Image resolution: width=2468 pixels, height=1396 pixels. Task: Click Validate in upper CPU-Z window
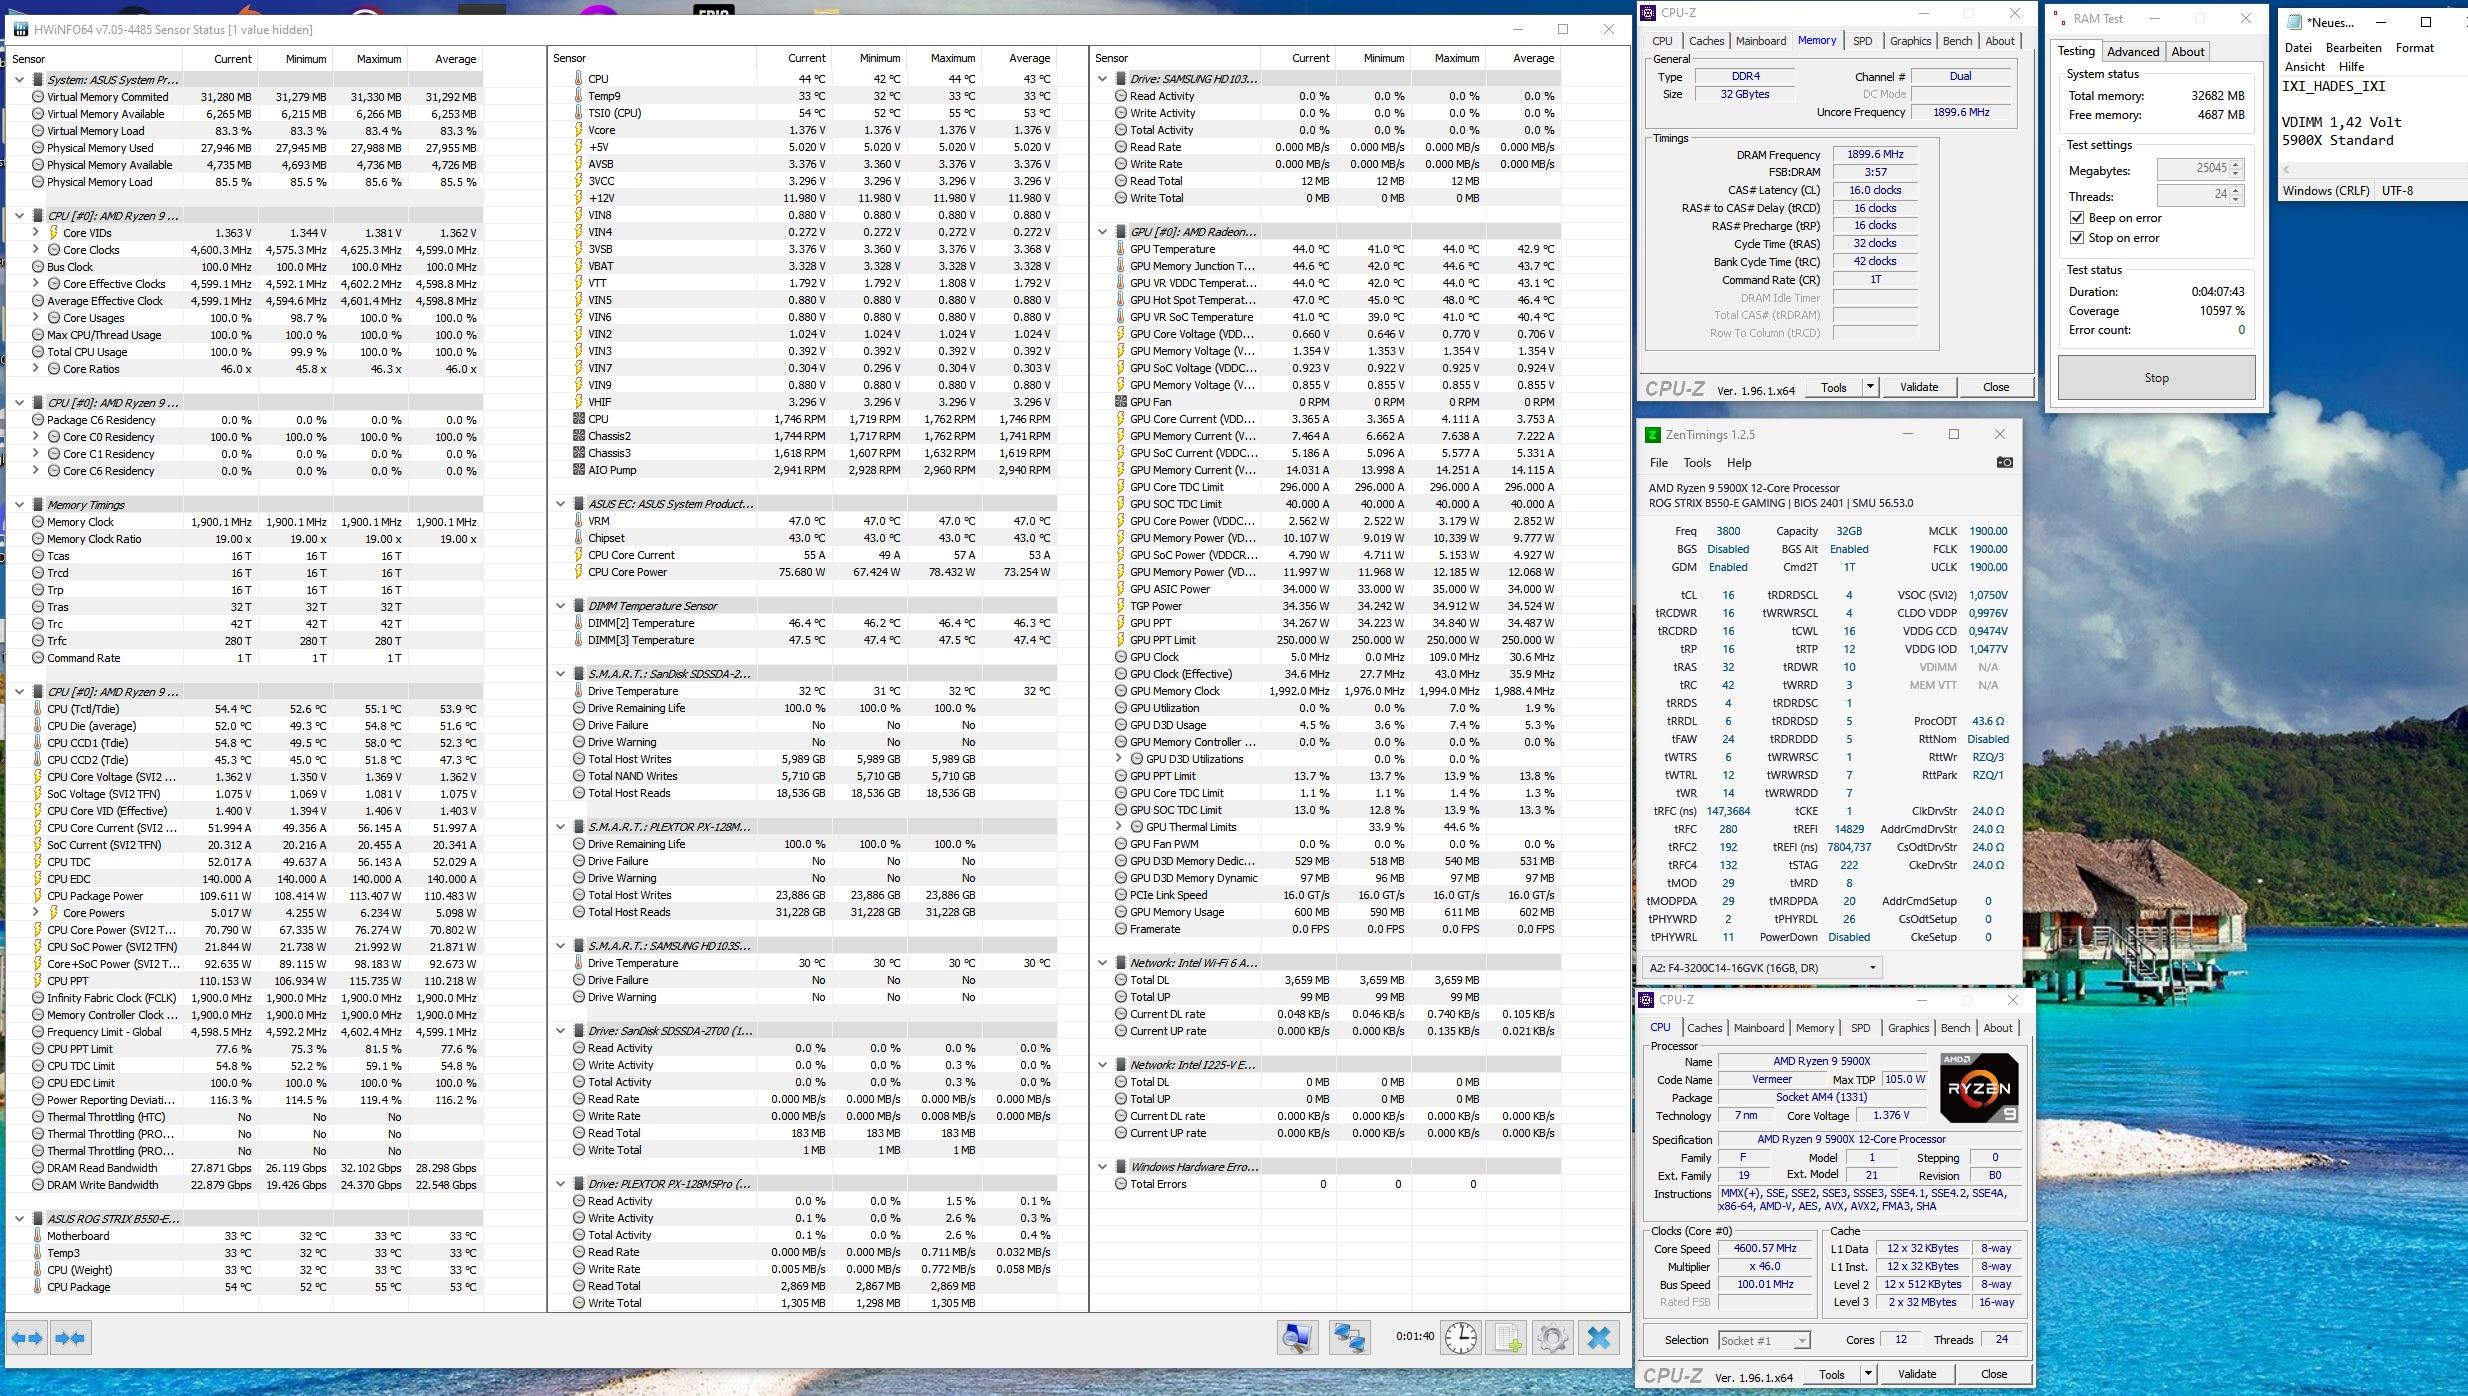coord(1918,387)
